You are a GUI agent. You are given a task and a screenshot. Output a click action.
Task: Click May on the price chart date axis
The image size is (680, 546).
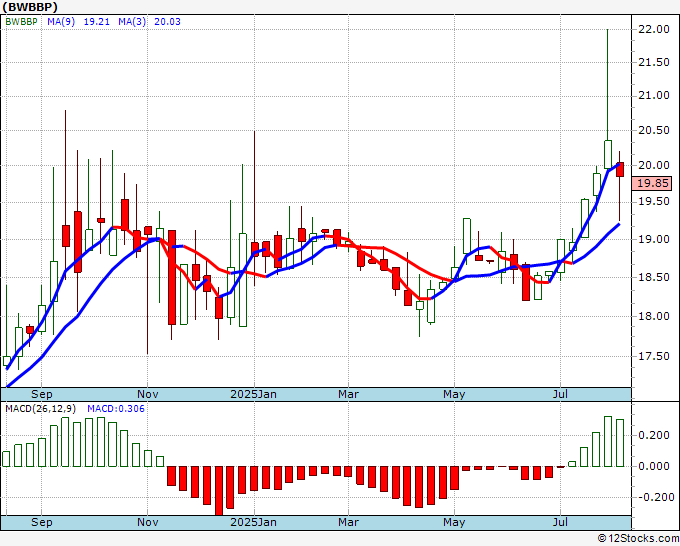(x=454, y=394)
